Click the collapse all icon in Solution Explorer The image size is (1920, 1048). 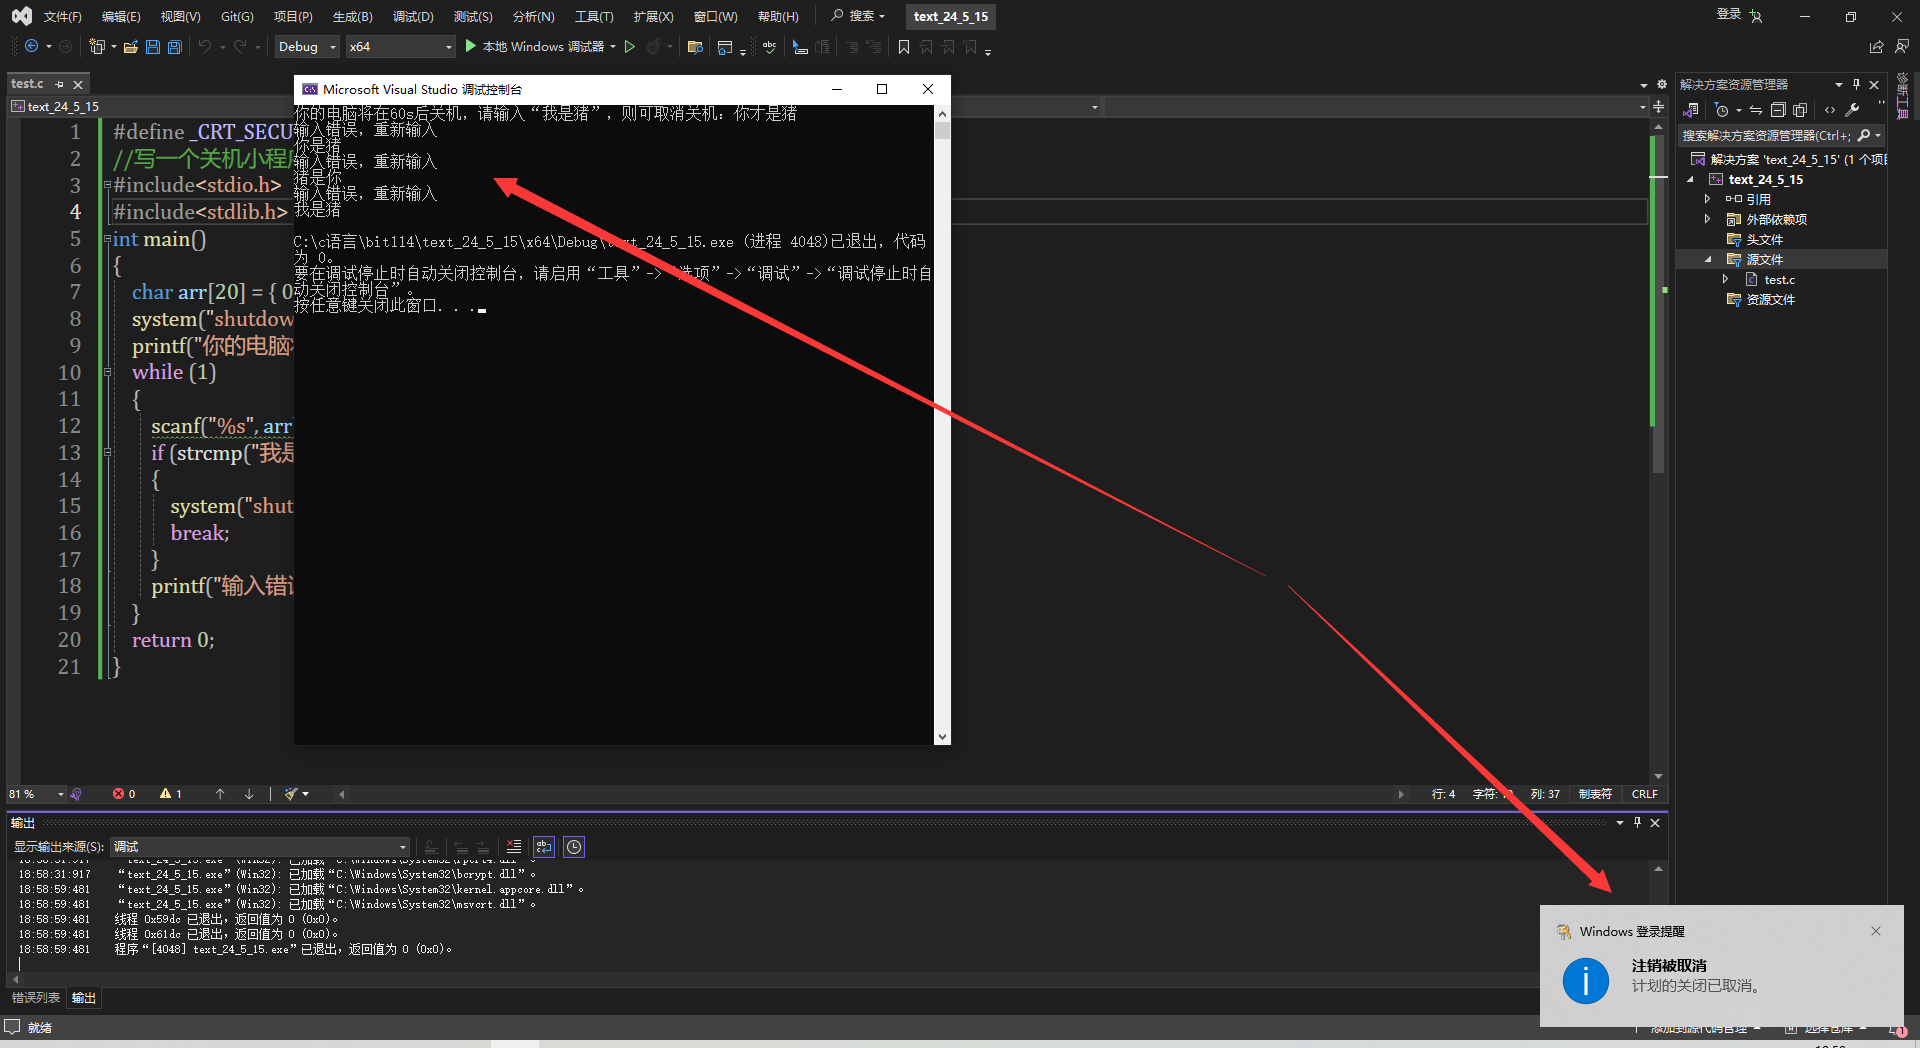click(1778, 110)
